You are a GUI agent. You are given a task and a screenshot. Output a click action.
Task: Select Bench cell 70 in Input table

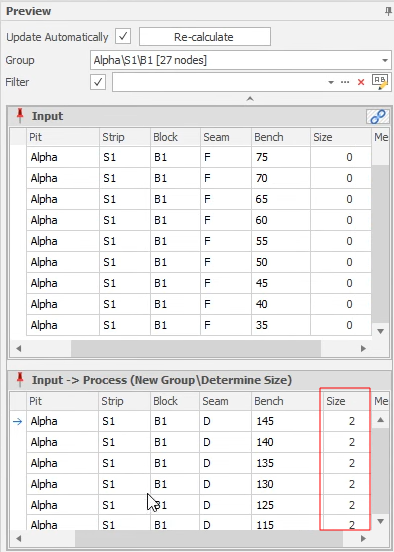click(281, 178)
